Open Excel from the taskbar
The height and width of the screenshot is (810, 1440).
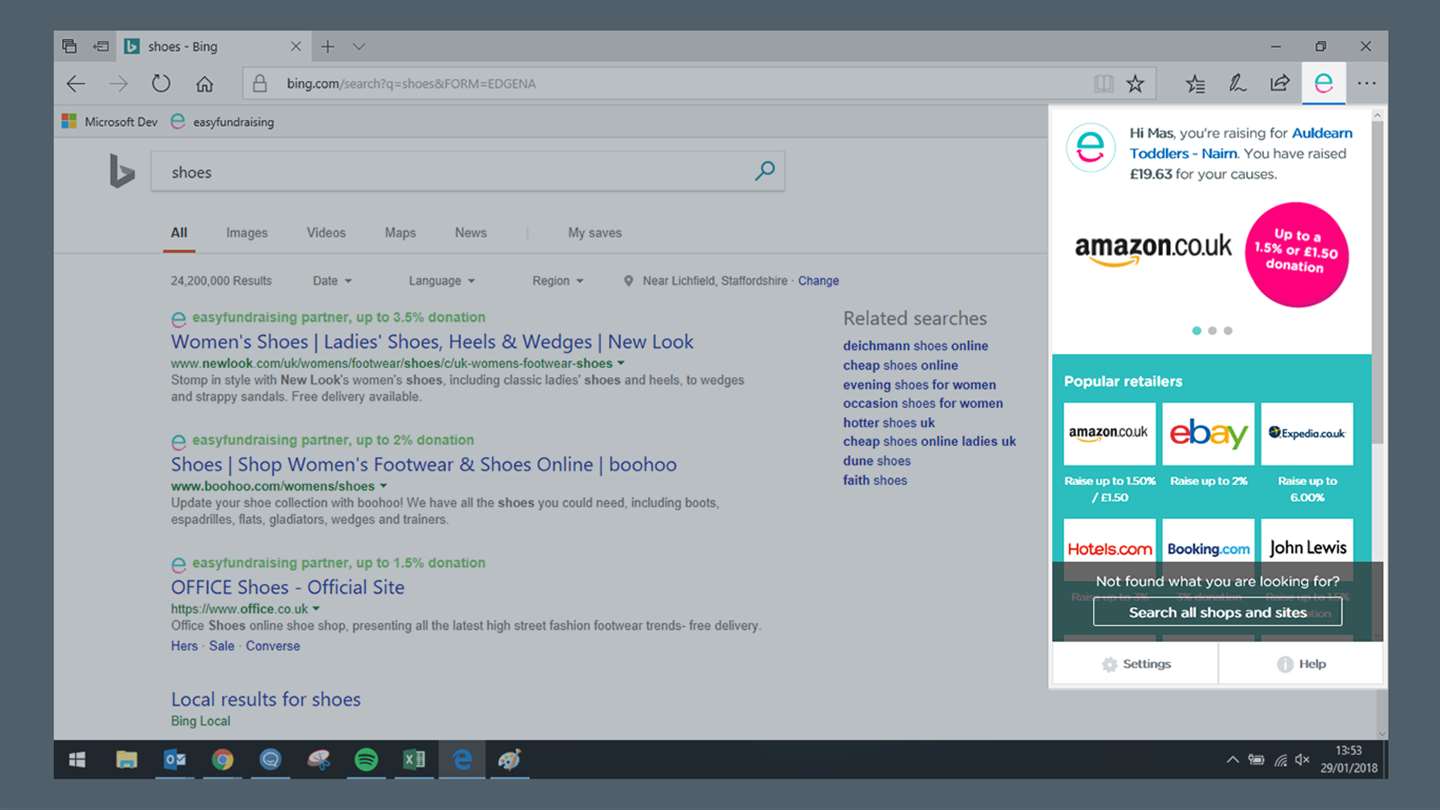point(414,760)
